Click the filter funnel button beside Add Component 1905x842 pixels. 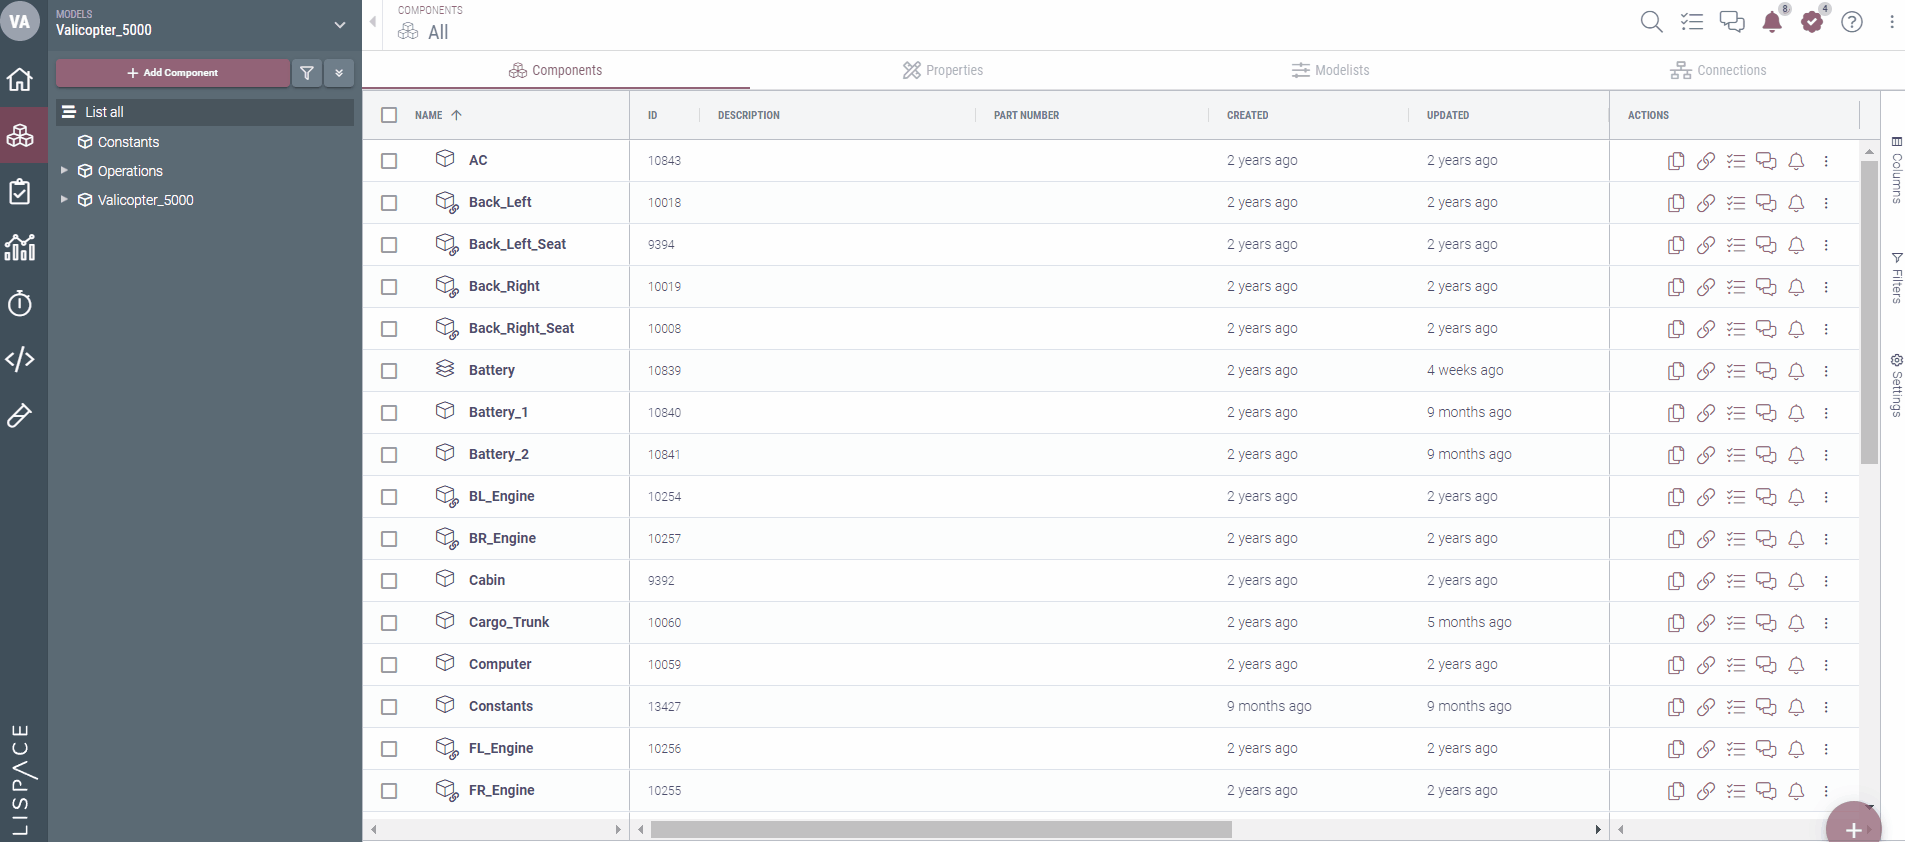307,73
